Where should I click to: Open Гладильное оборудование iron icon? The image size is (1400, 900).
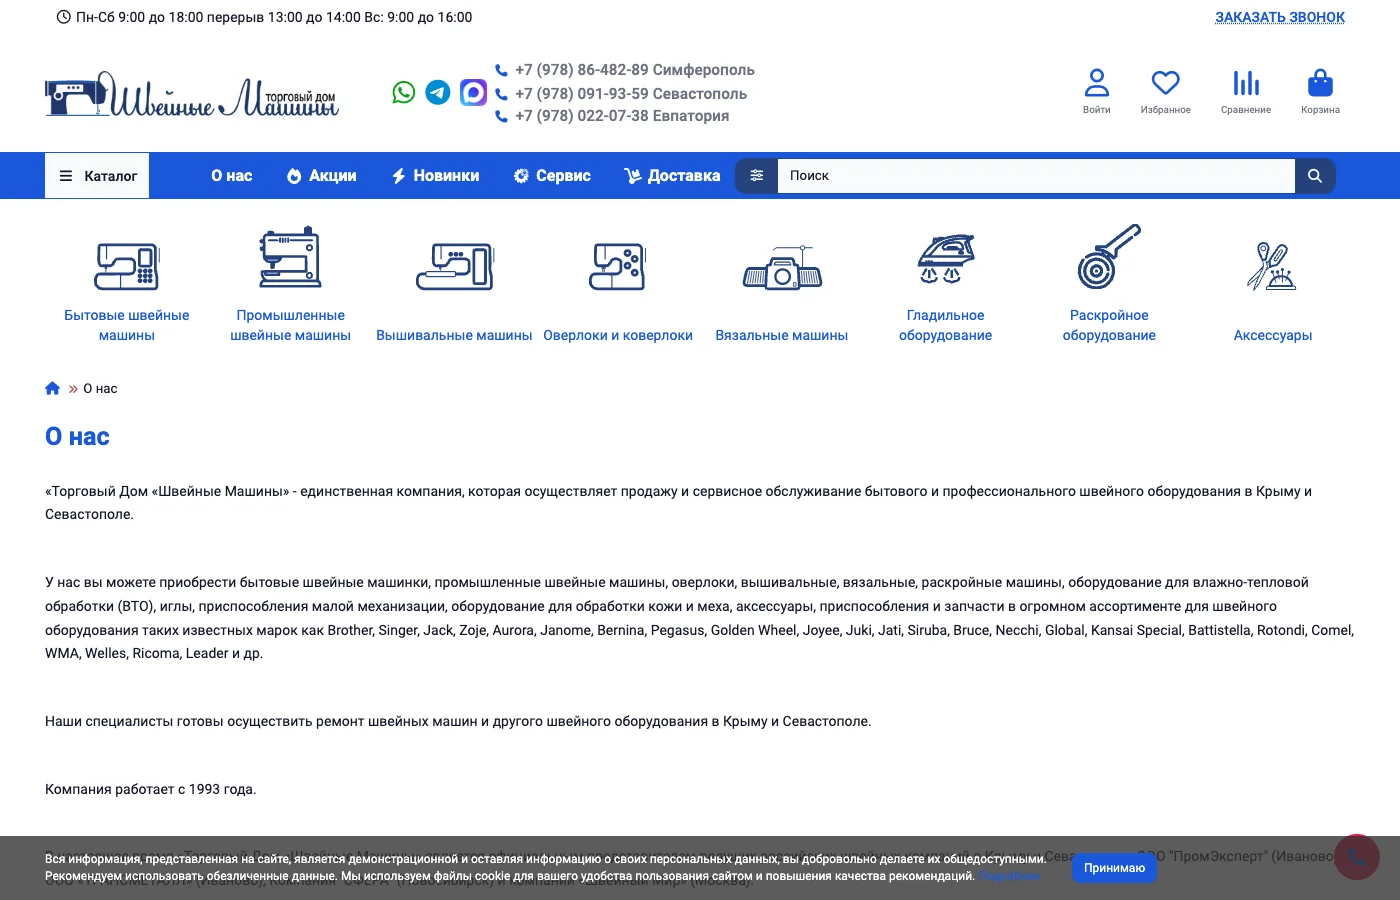pyautogui.click(x=945, y=259)
